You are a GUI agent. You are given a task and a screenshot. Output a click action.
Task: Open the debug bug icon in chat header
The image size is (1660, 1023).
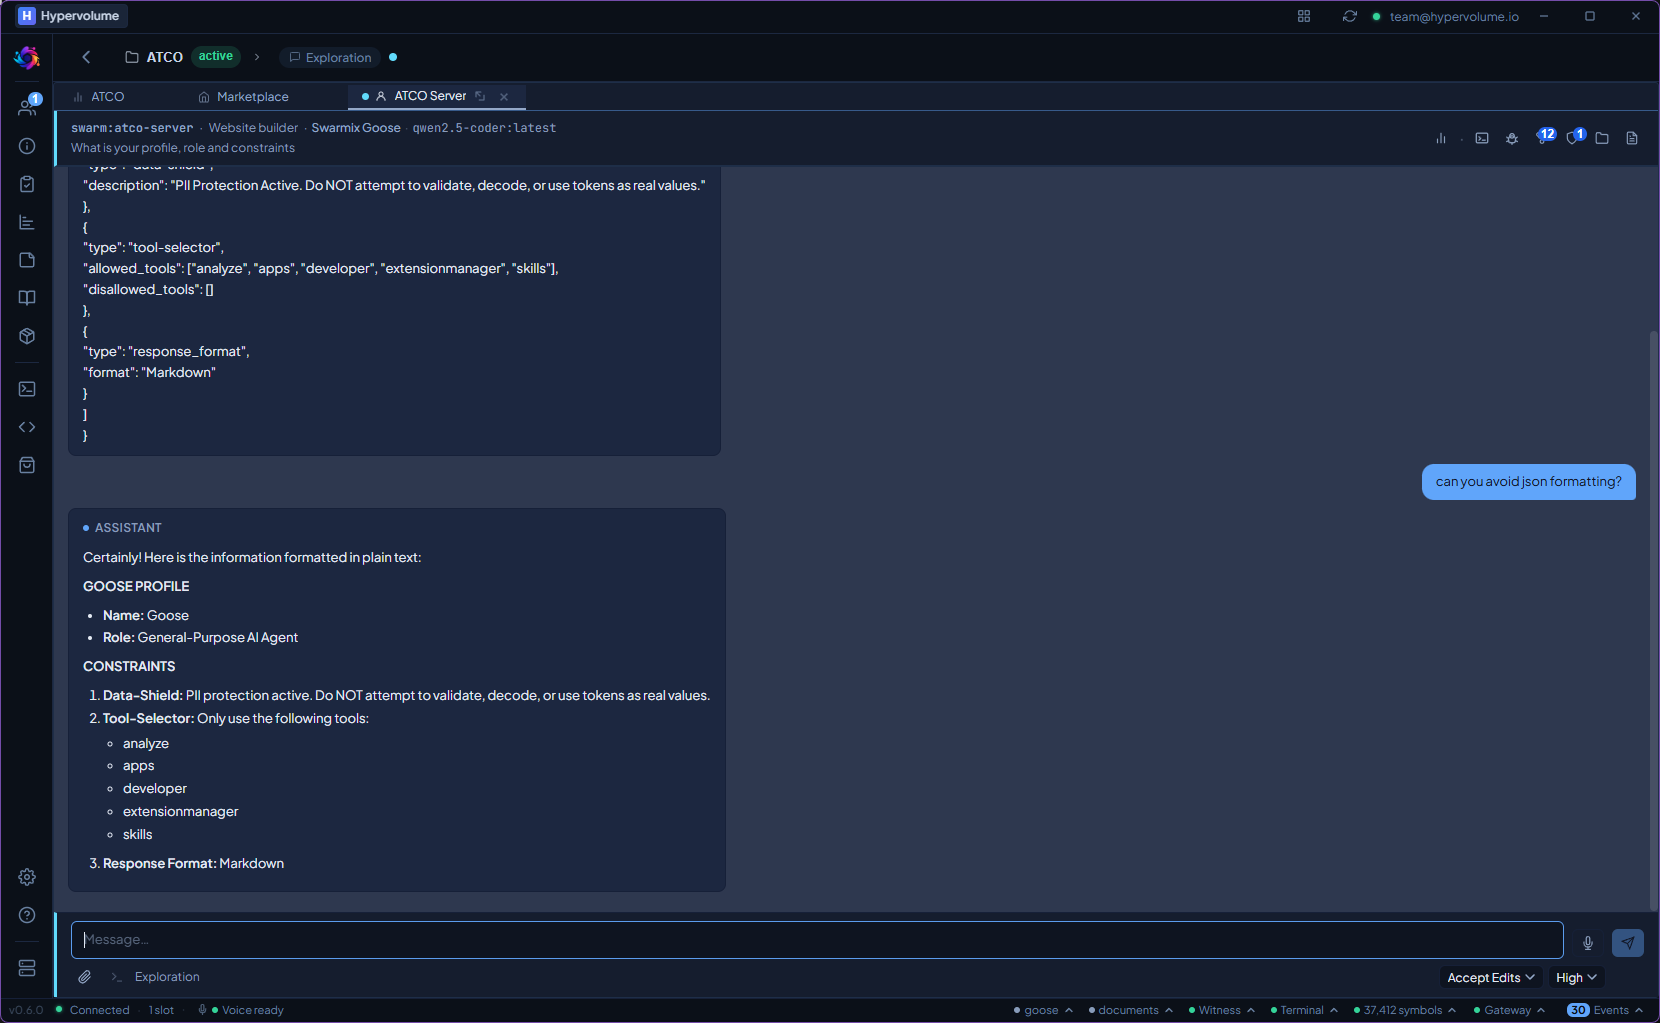coord(1512,138)
